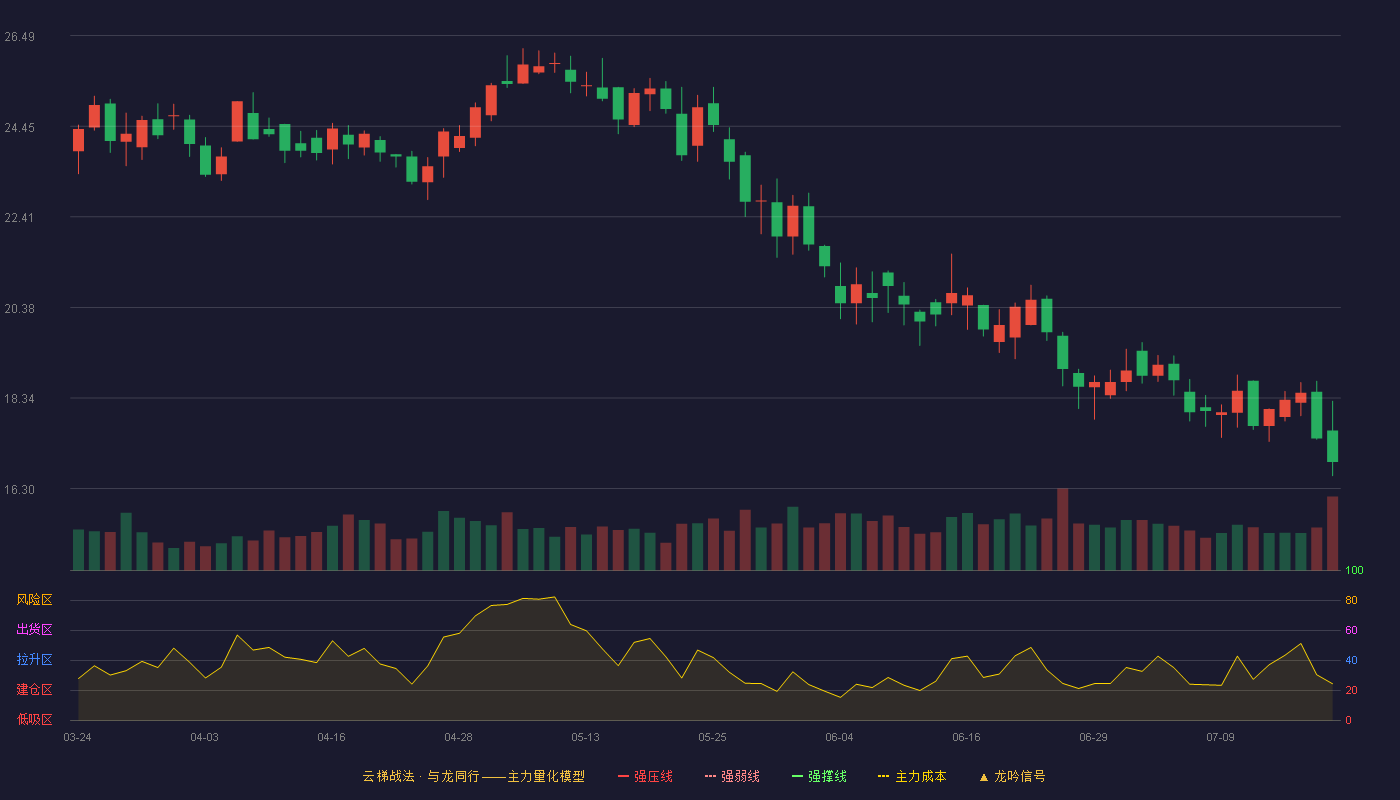Click the tallest red volume bar
The height and width of the screenshot is (800, 1400).
coord(1063,529)
